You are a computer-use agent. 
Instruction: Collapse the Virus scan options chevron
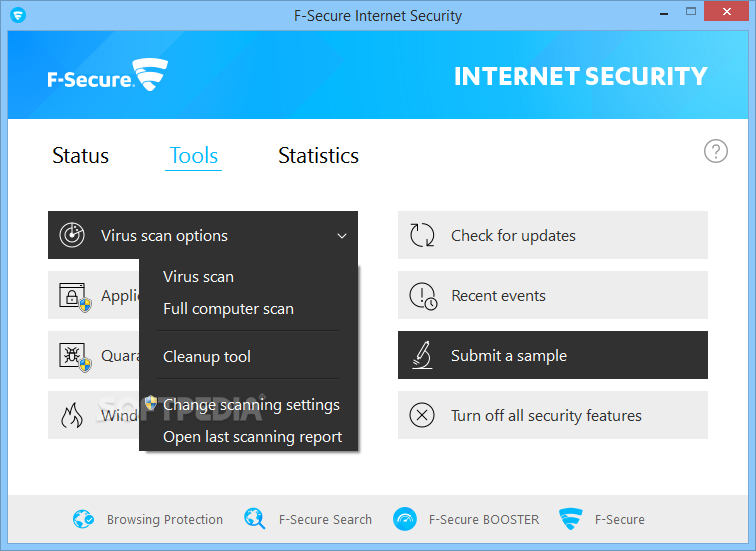[342, 236]
